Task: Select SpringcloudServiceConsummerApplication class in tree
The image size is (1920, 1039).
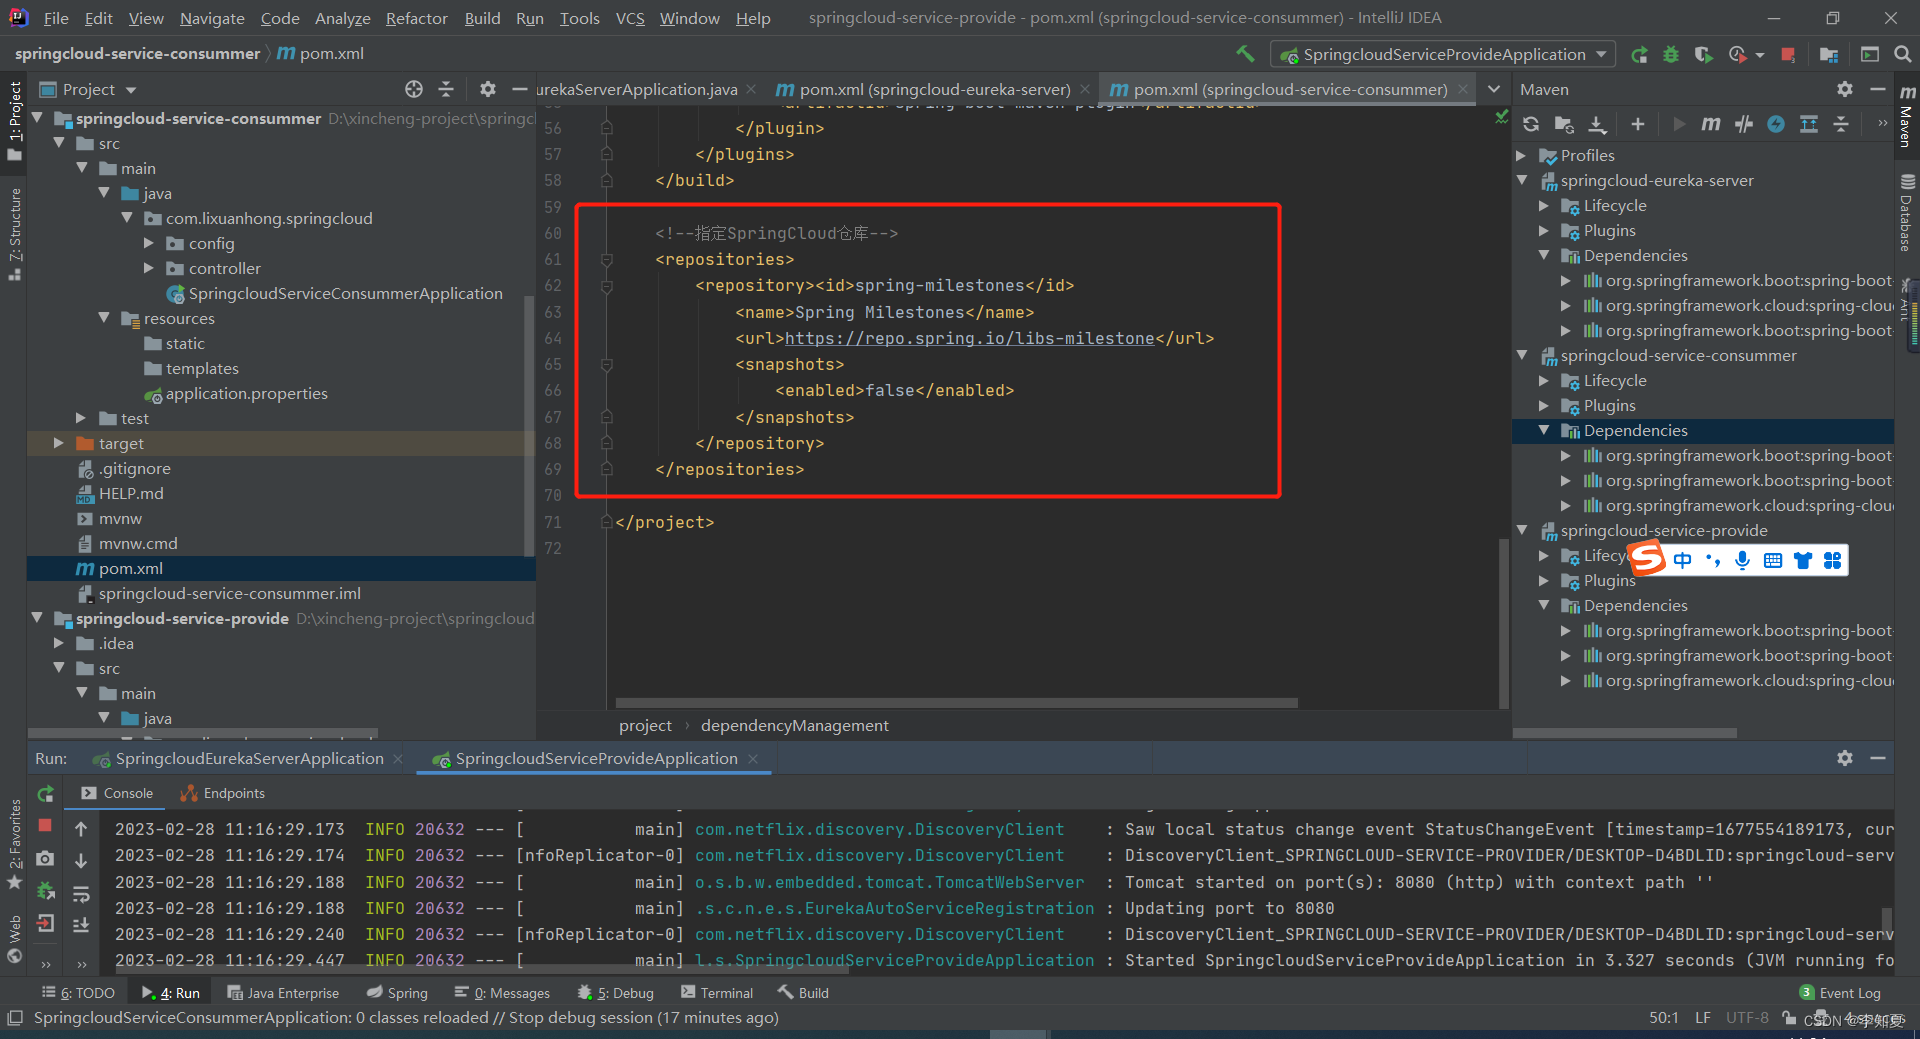Action: click(x=345, y=293)
